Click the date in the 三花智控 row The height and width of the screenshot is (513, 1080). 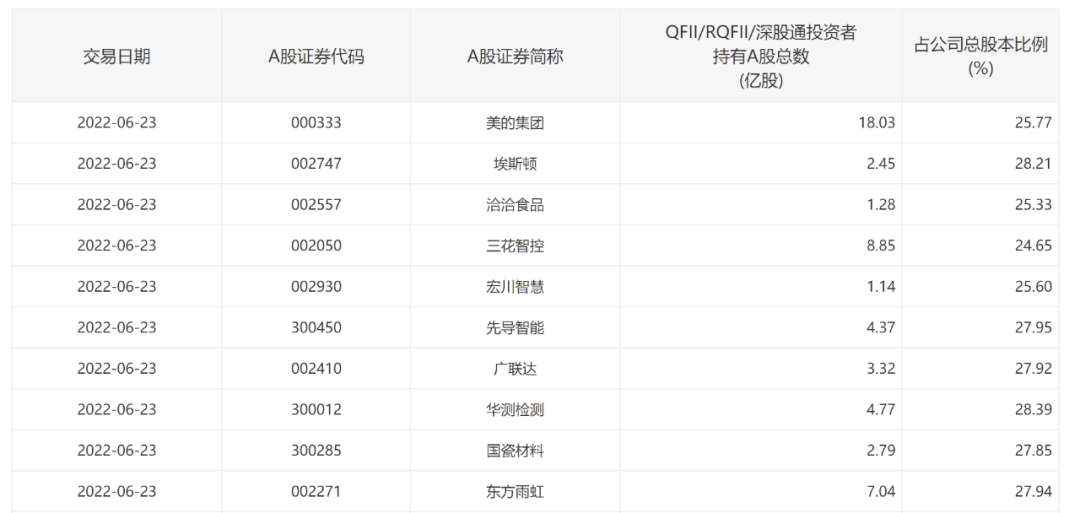[116, 246]
